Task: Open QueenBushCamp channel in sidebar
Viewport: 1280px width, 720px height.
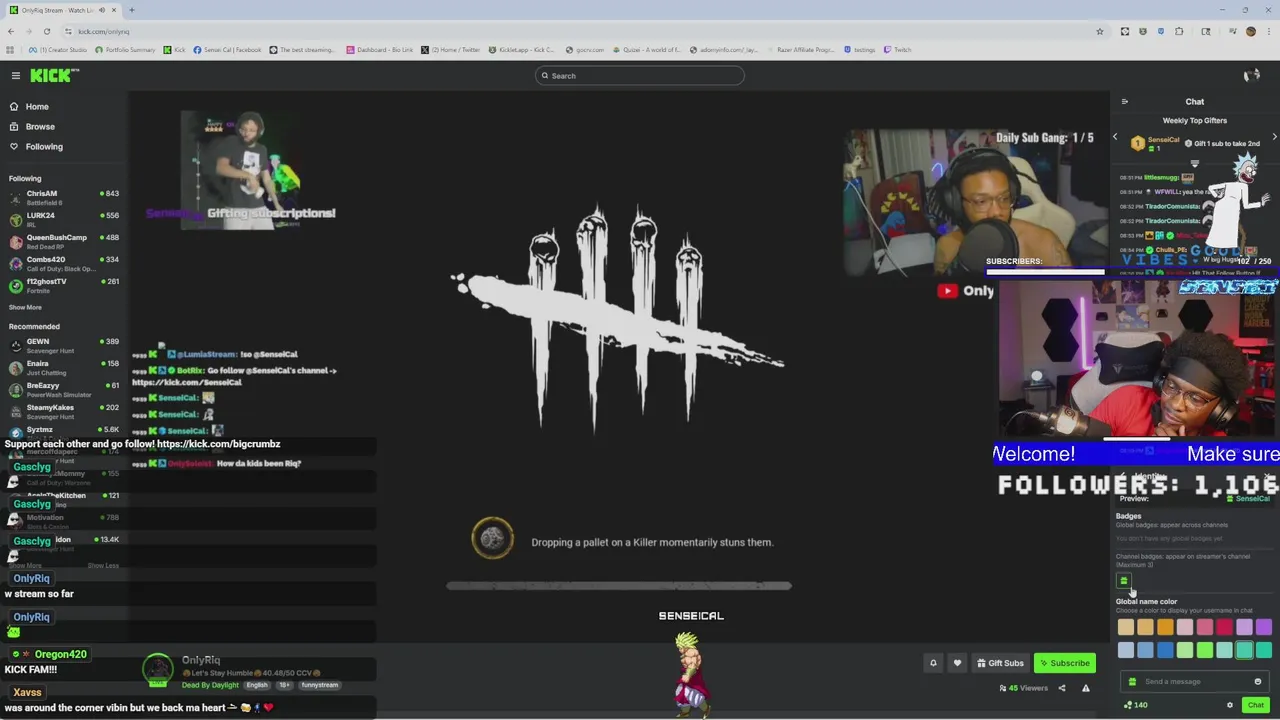Action: pyautogui.click(x=62, y=241)
